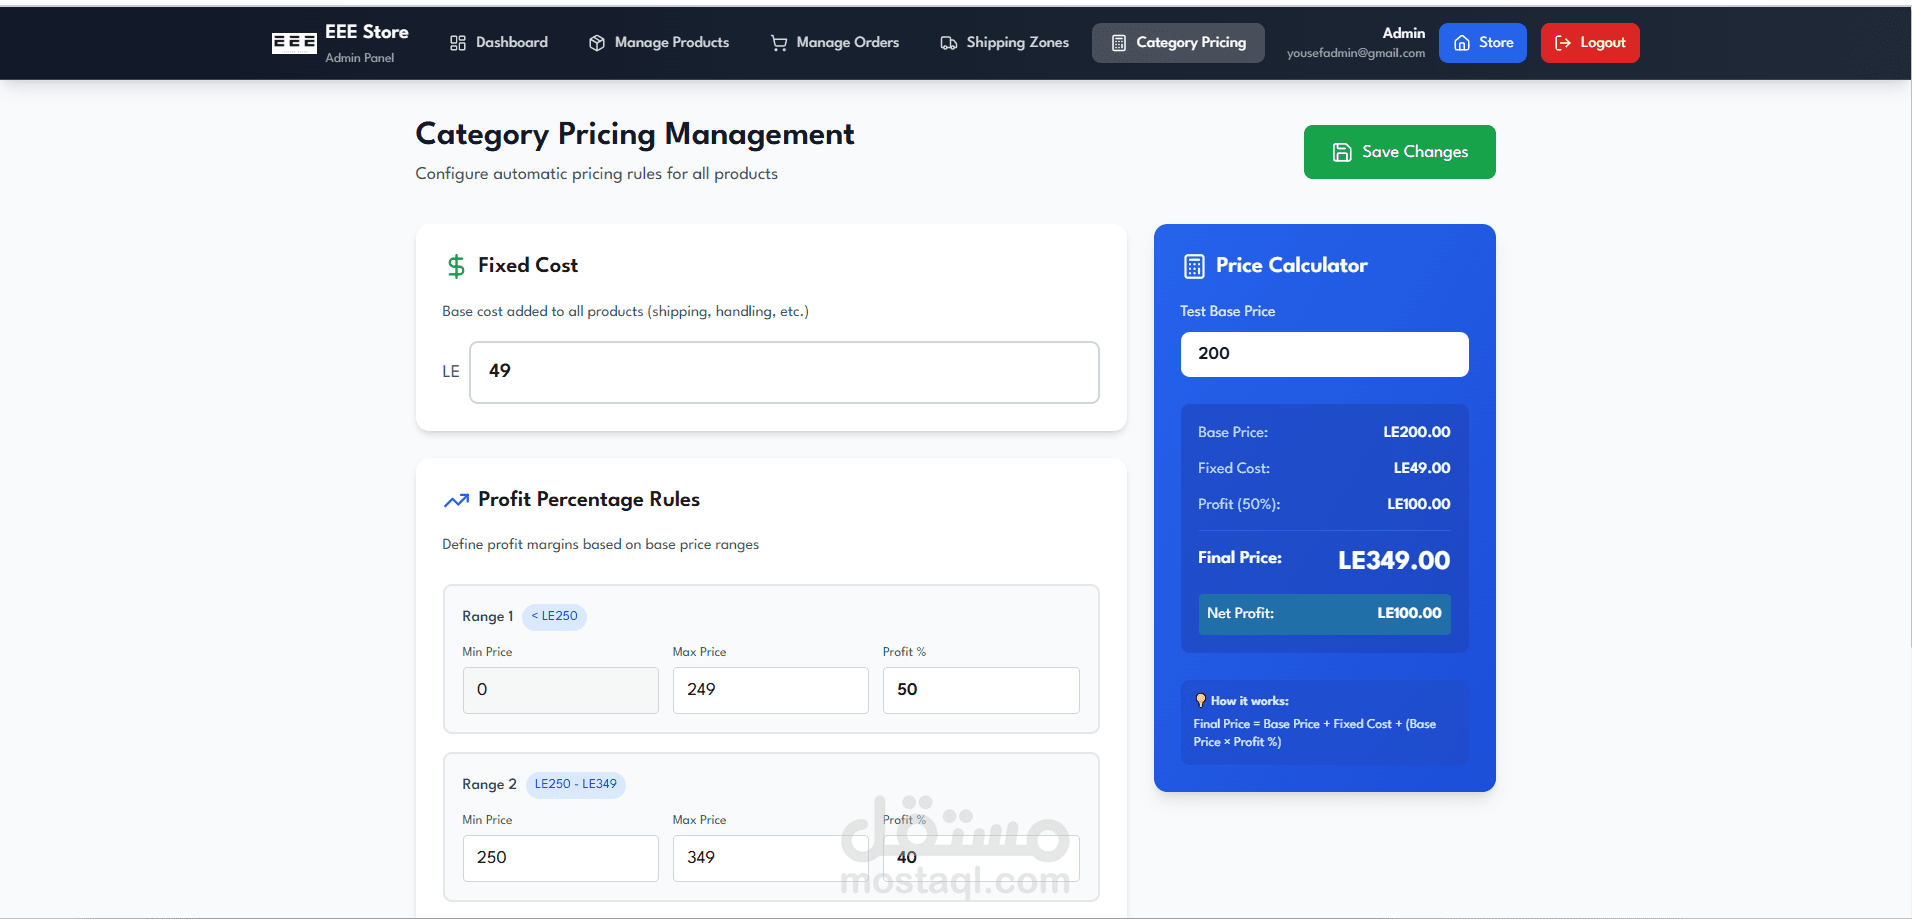Open Shipping Zones section
The width and height of the screenshot is (1912, 919).
(1005, 43)
